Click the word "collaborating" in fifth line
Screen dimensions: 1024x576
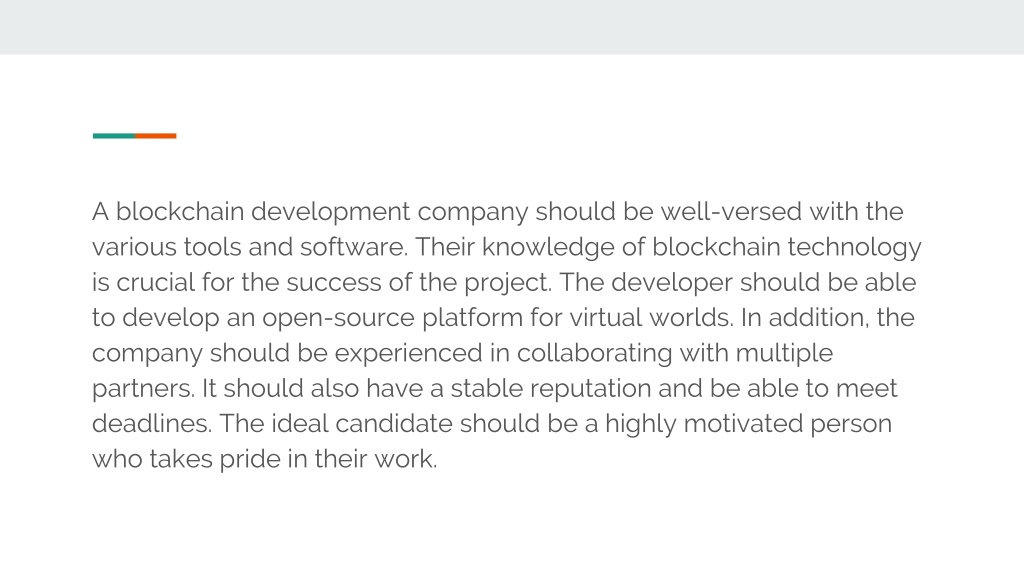click(x=594, y=354)
